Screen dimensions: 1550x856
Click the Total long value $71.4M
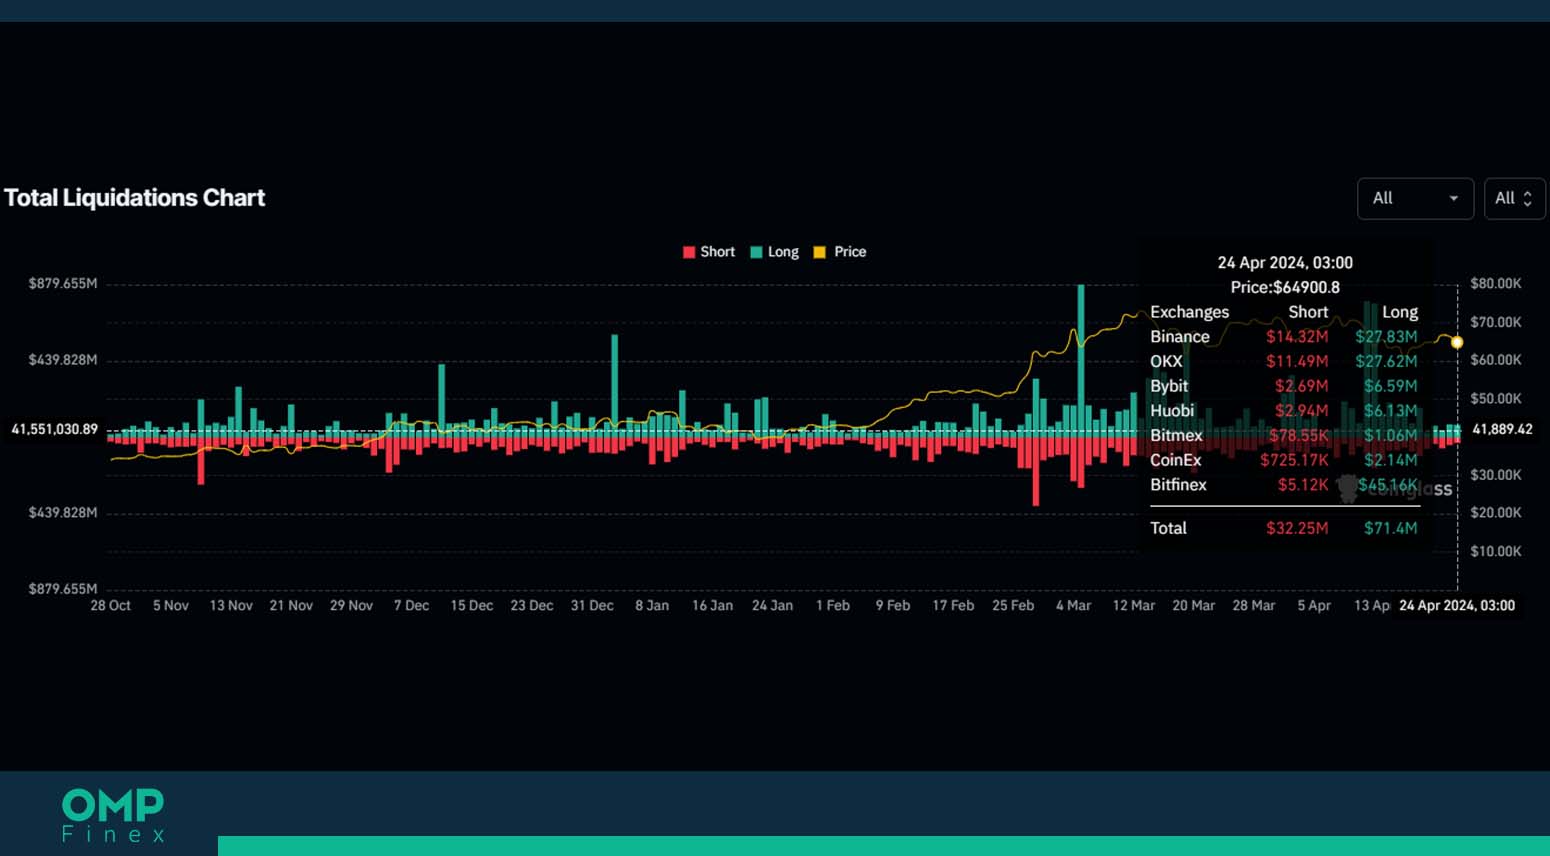(1390, 528)
